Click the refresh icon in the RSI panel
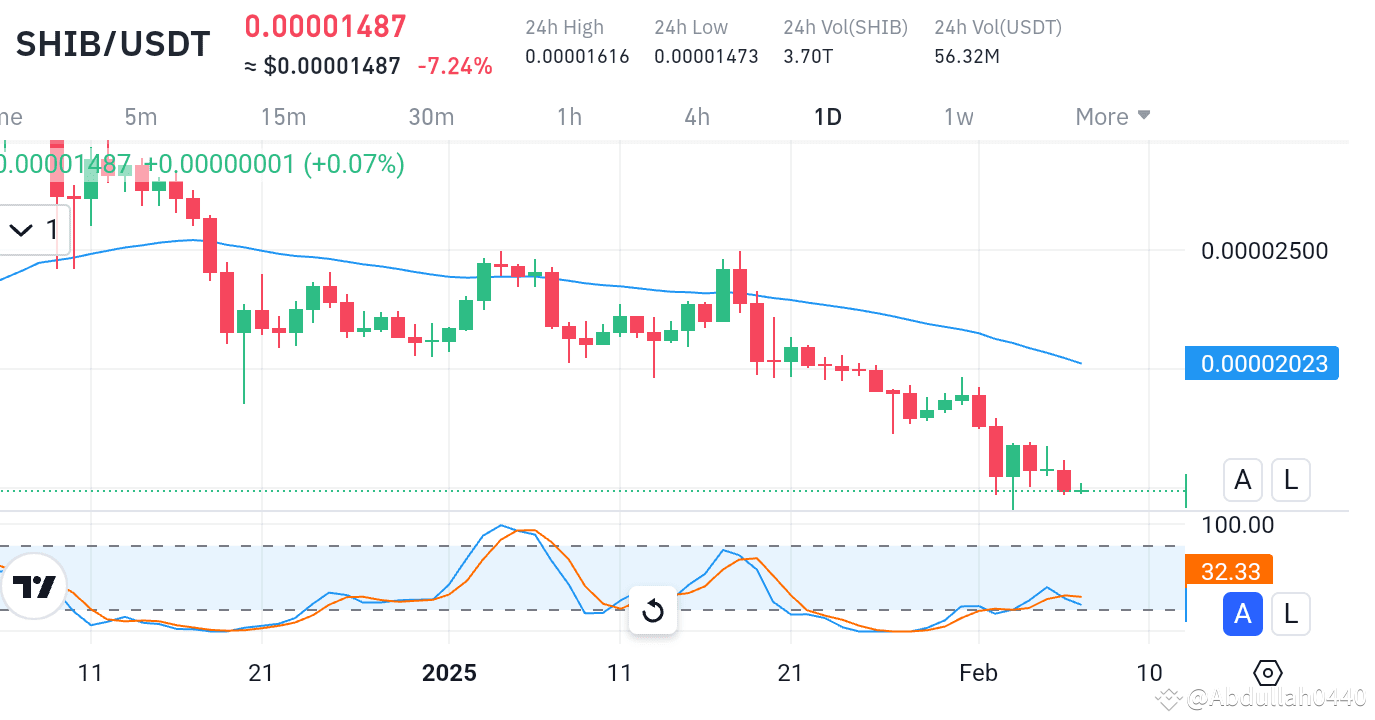1375x720 pixels. (x=652, y=611)
